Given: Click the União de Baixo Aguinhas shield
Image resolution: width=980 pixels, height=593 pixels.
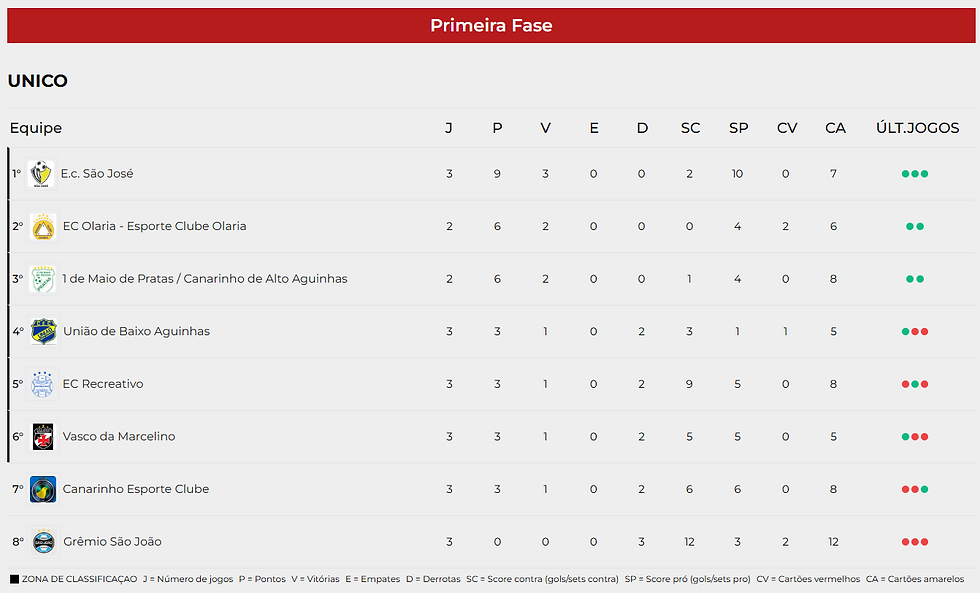Looking at the screenshot, I should [x=43, y=331].
